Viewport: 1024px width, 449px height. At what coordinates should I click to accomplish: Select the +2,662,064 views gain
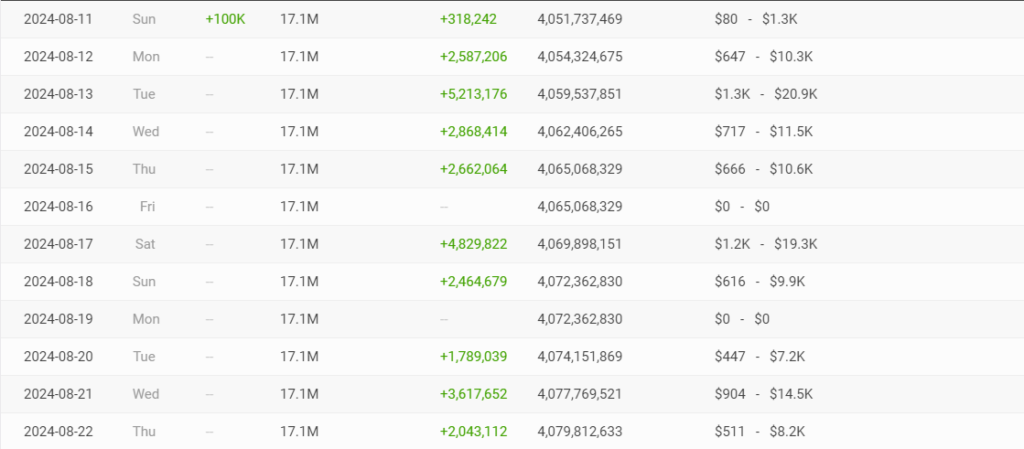coord(473,169)
